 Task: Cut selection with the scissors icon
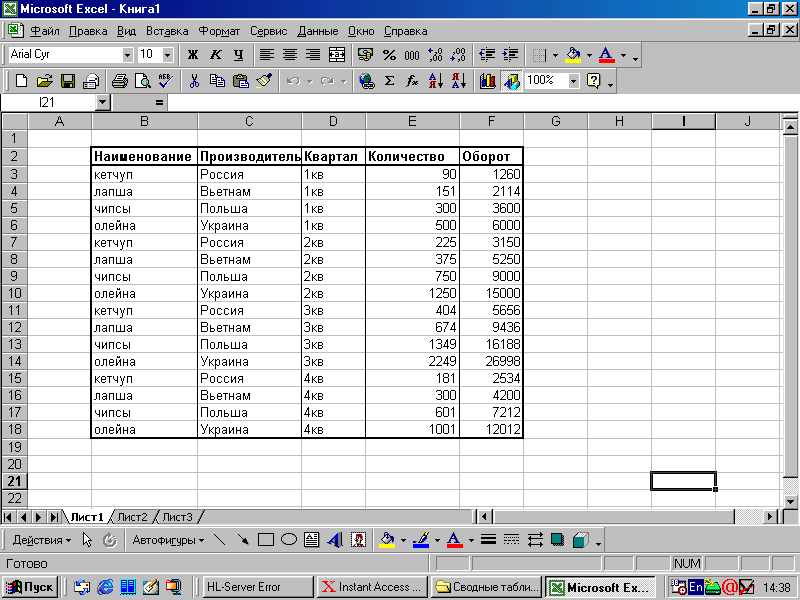click(x=194, y=81)
